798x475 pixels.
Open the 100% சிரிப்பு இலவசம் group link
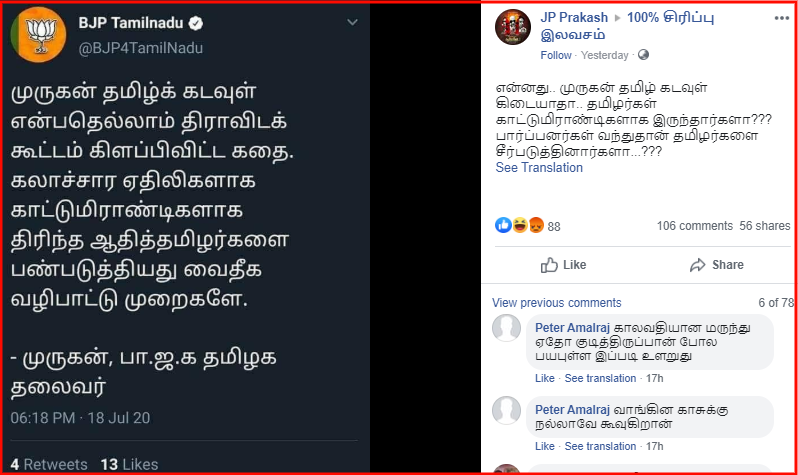(x=628, y=26)
